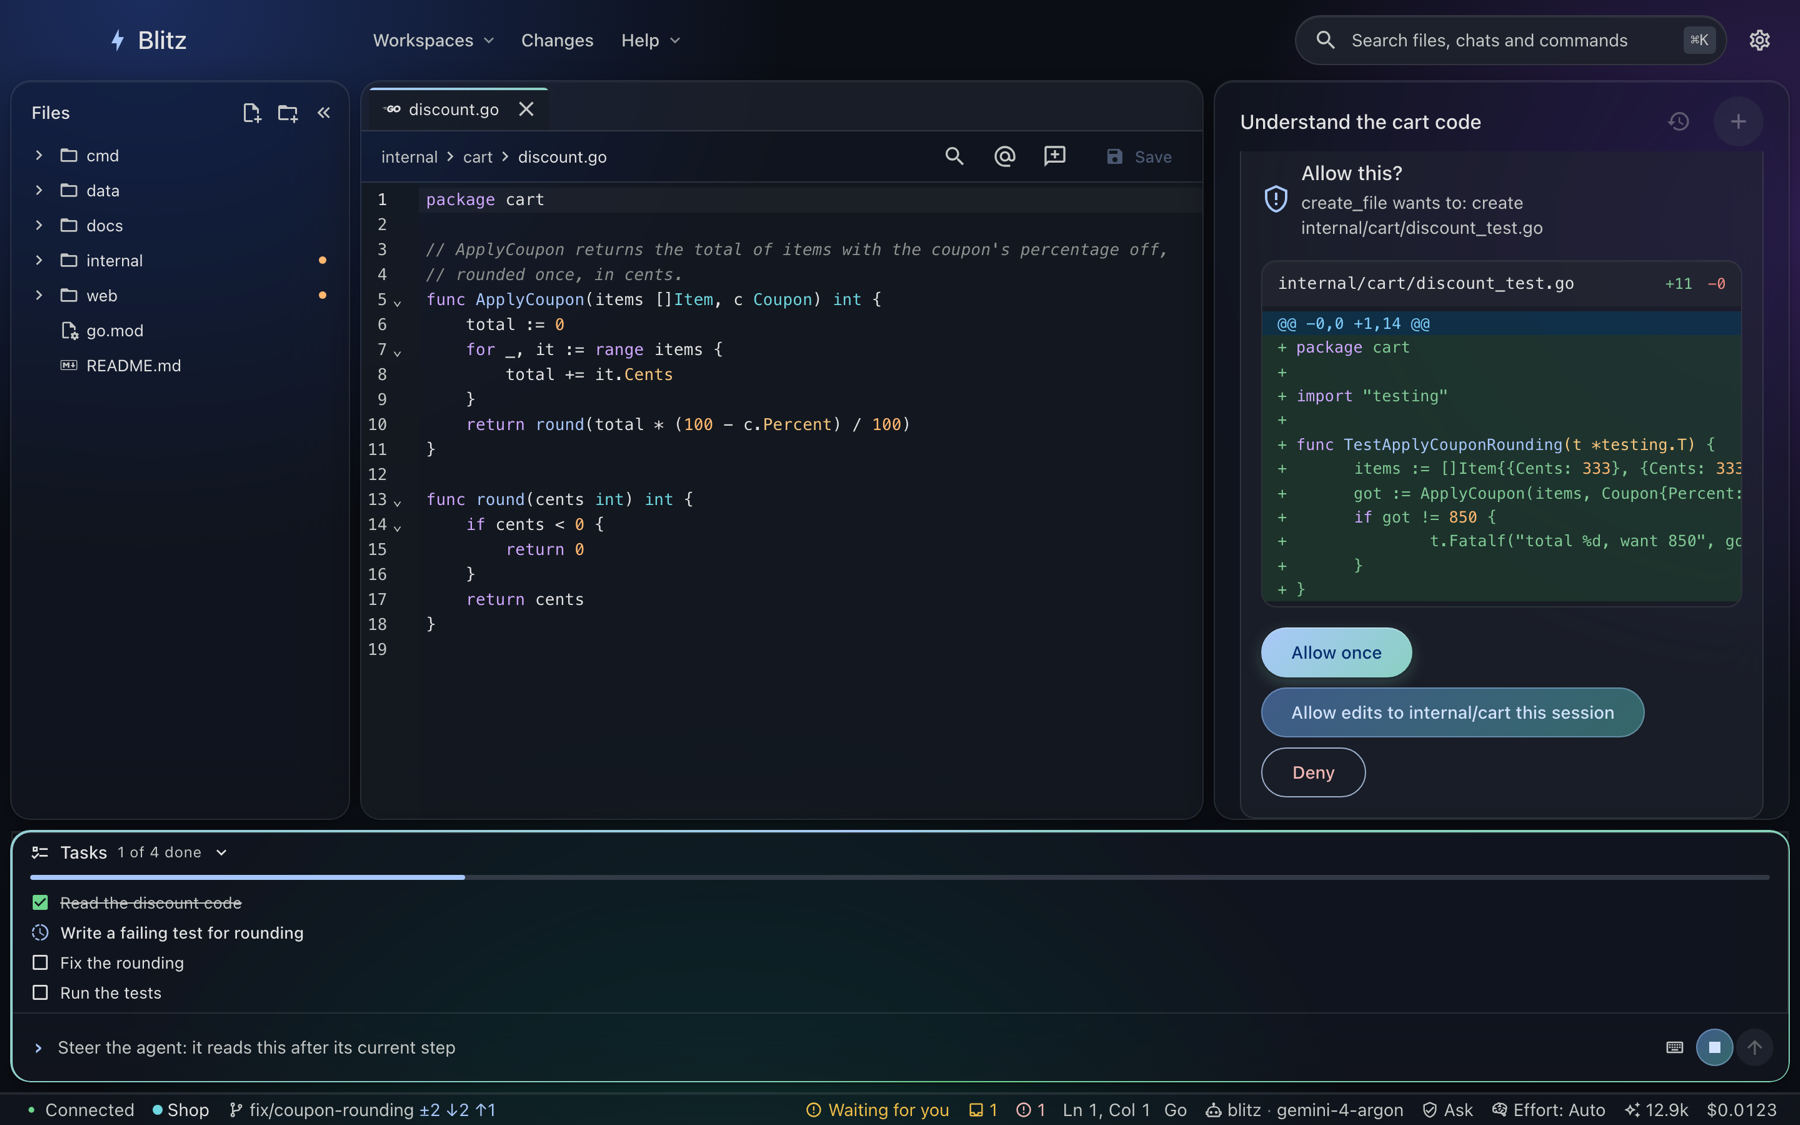Click the @ mention icon in editor toolbar
Screen dimensions: 1800x1125
(1004, 156)
